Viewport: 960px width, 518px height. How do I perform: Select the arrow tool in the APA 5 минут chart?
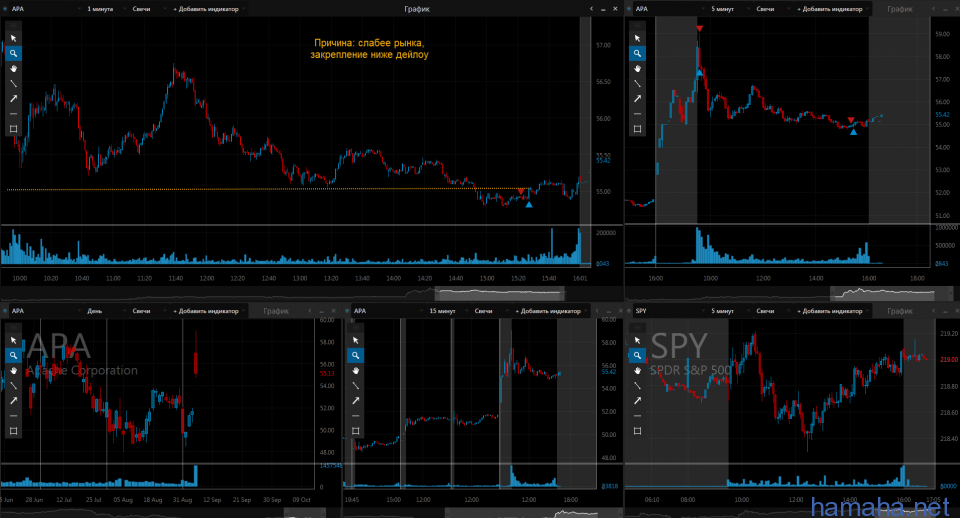(637, 99)
